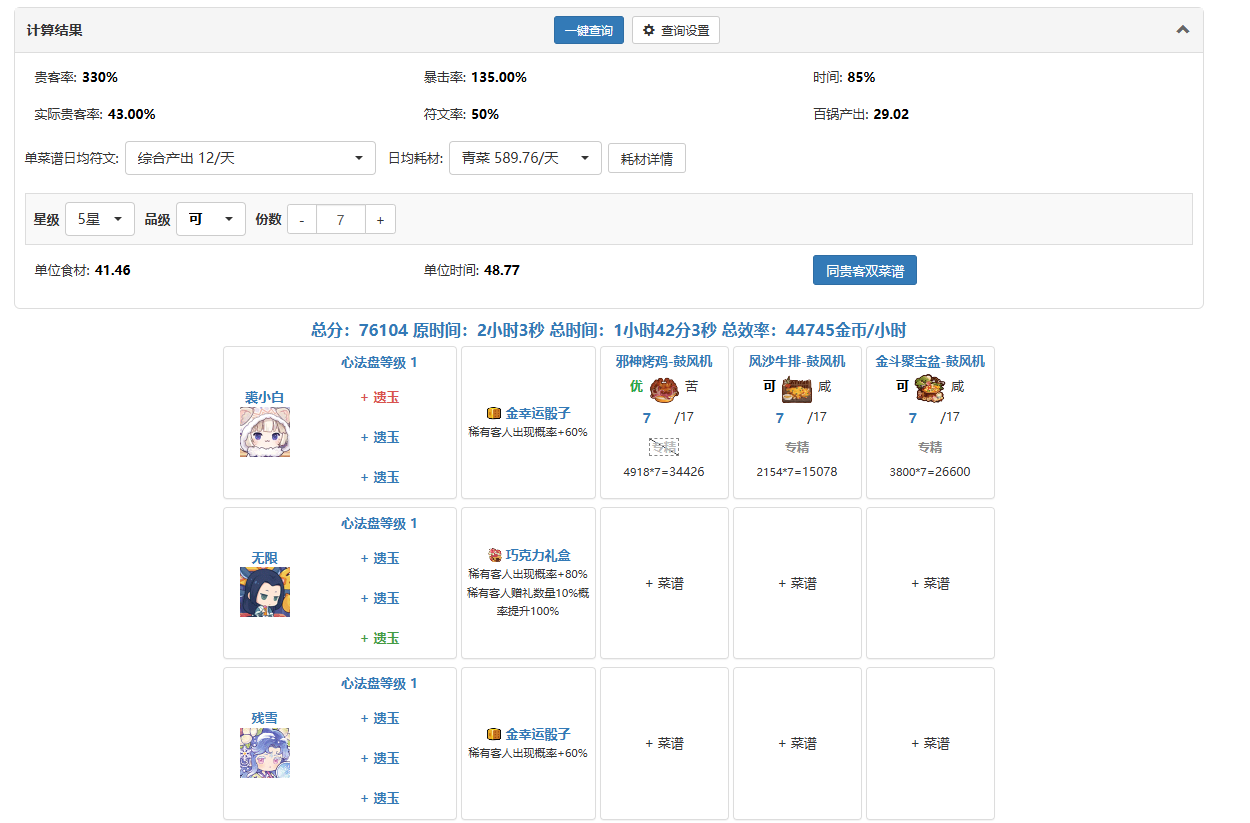Click the 耗材详情 button
The height and width of the screenshot is (823, 1250).
click(647, 158)
